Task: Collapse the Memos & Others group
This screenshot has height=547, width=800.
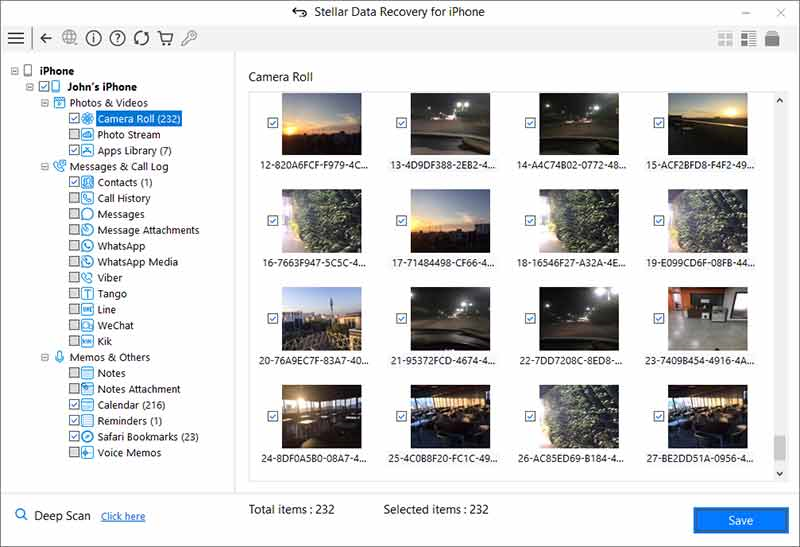Action: pos(45,357)
